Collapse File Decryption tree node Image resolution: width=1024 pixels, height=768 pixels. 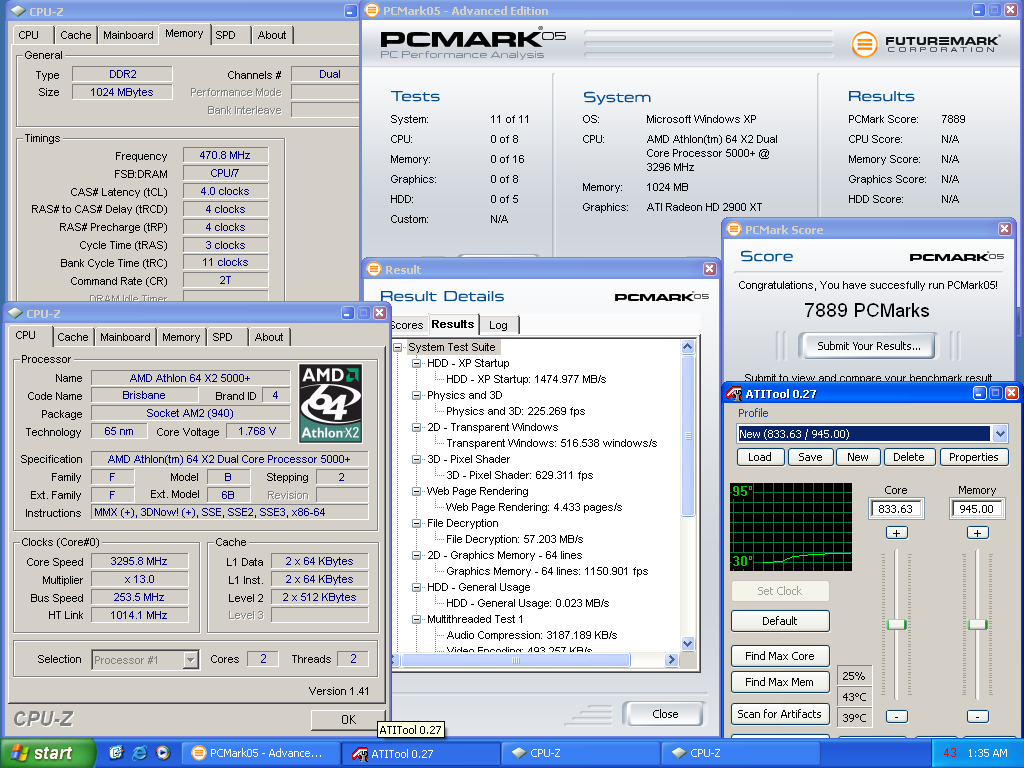pyautogui.click(x=416, y=524)
